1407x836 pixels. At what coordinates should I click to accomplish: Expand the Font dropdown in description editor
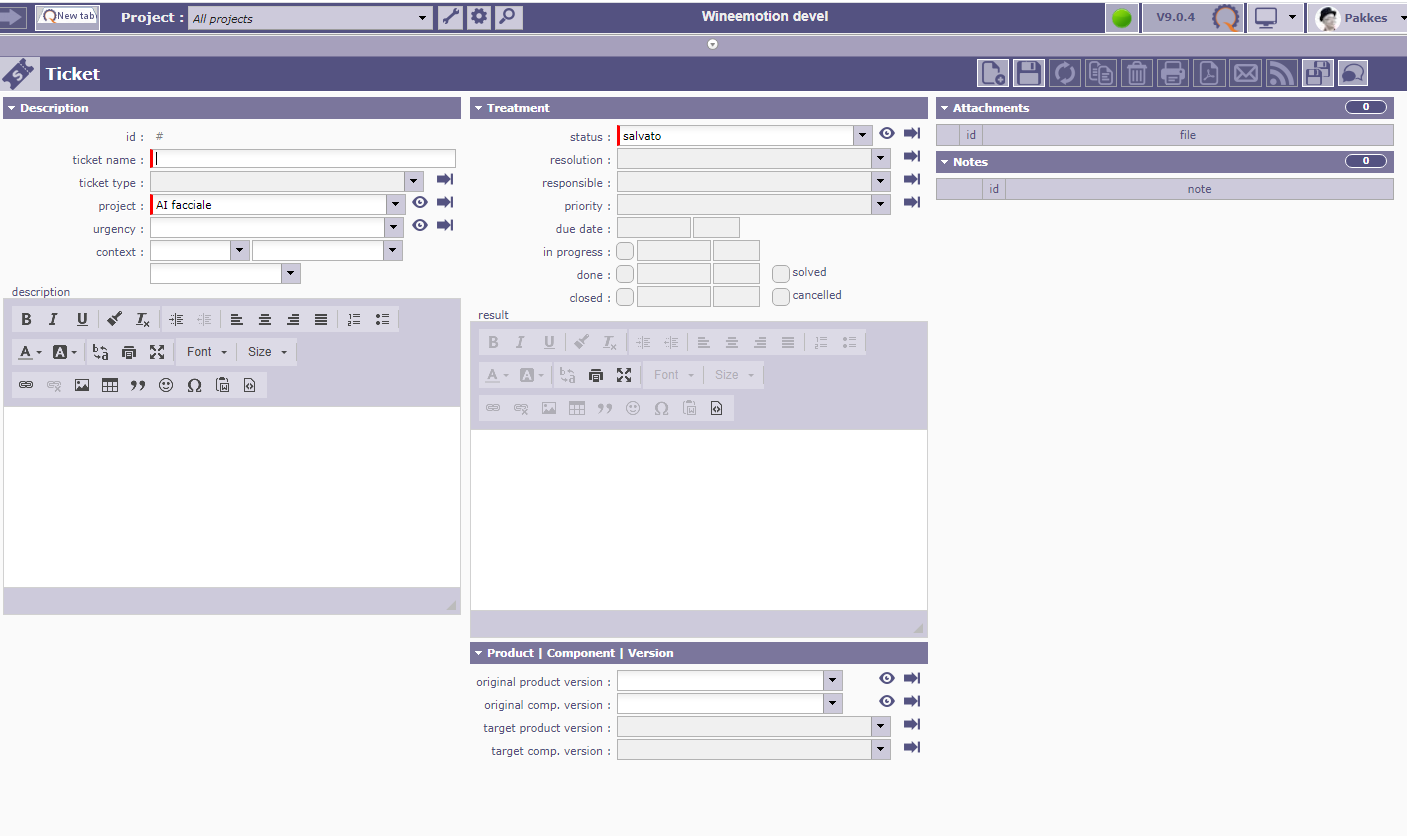click(207, 352)
